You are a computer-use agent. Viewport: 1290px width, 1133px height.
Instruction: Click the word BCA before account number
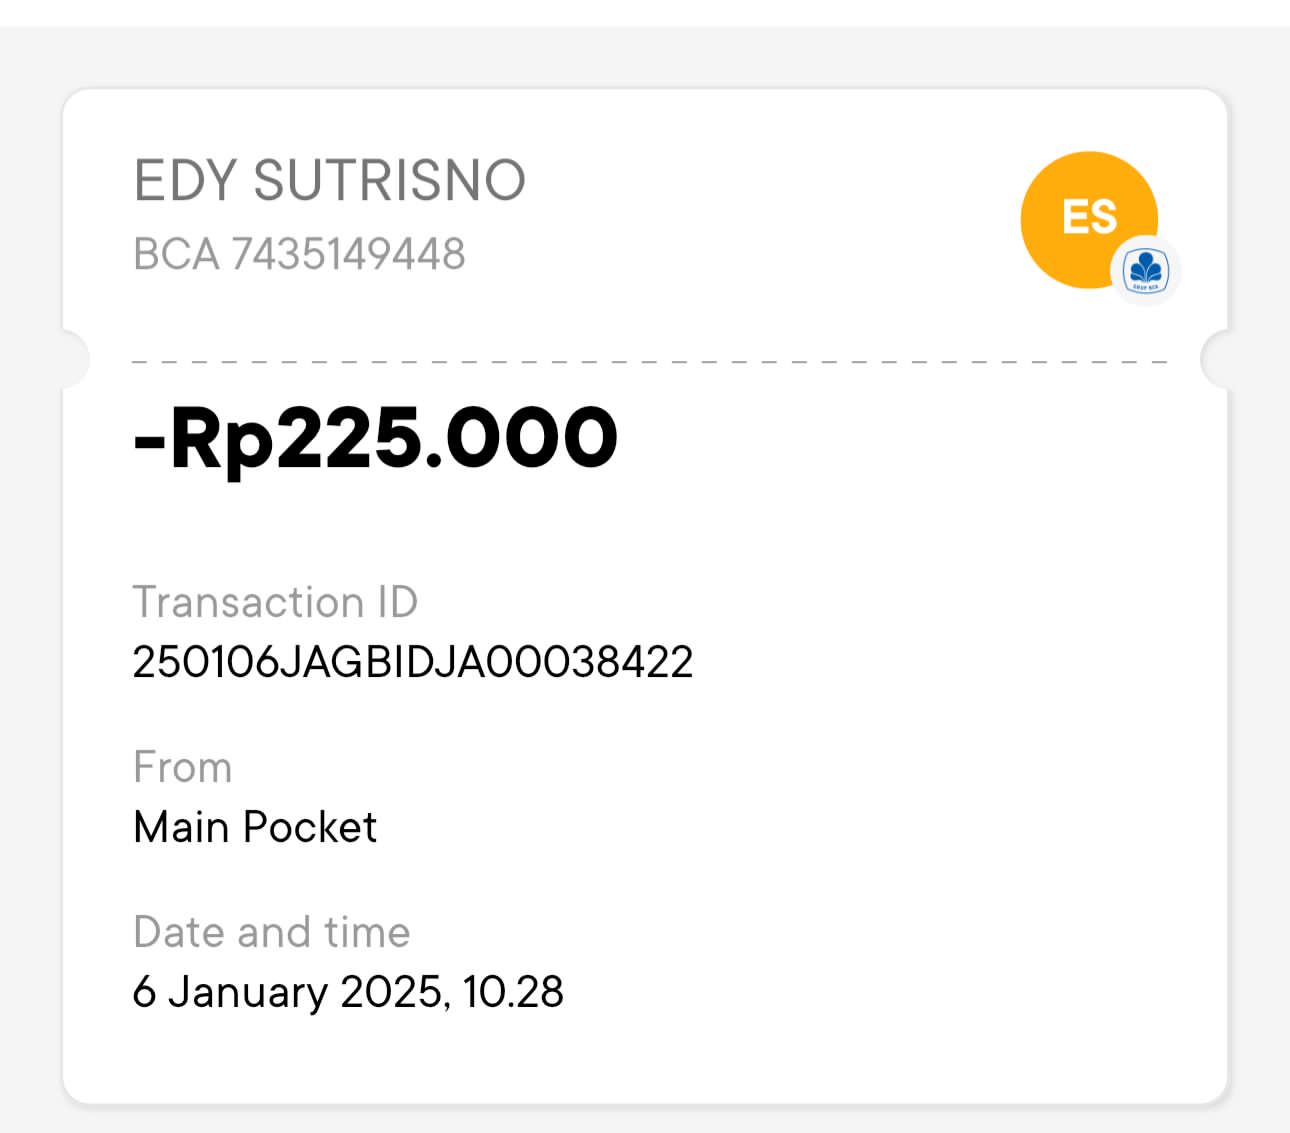176,254
